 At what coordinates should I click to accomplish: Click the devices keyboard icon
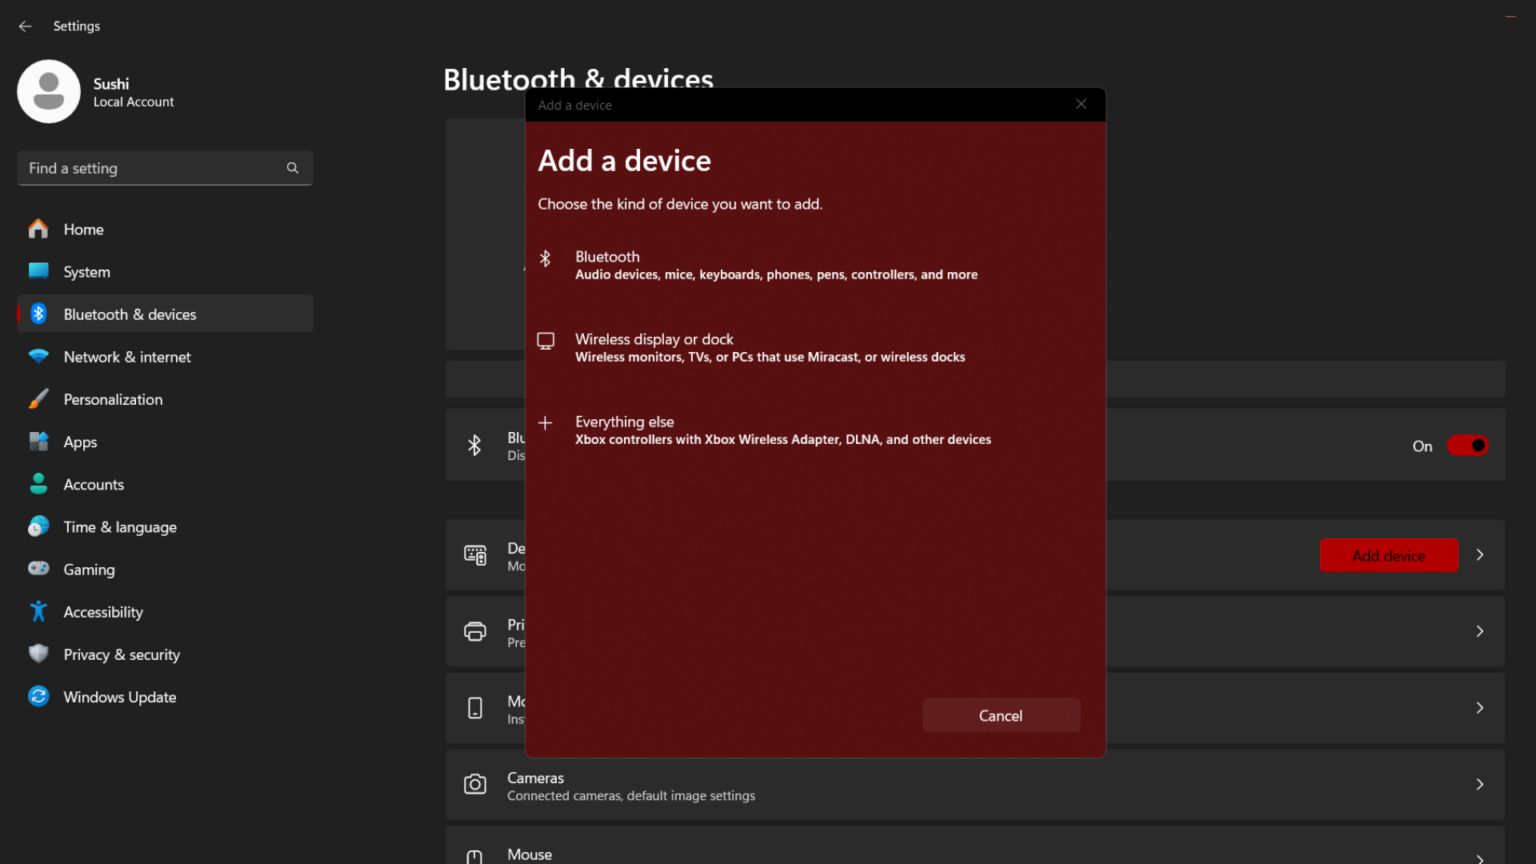coord(475,555)
